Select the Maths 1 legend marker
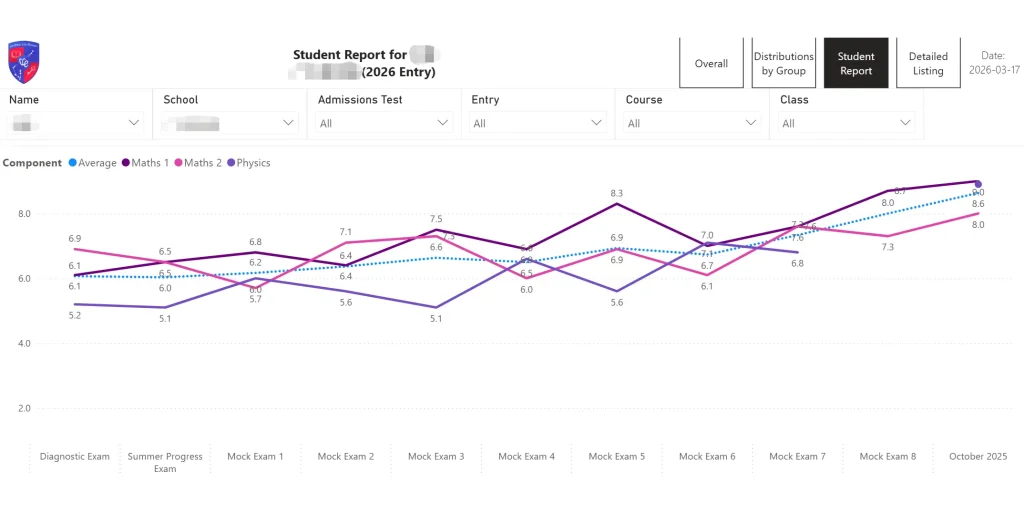This screenshot has height=513, width=1024. [x=126, y=163]
